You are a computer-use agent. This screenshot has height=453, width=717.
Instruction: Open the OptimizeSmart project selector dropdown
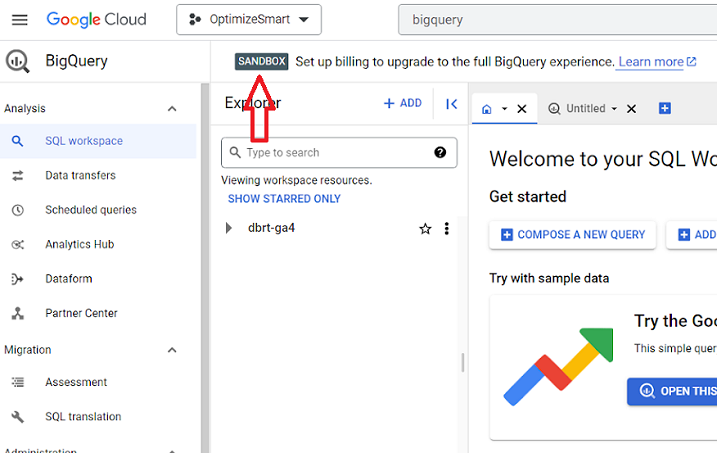[x=249, y=19]
